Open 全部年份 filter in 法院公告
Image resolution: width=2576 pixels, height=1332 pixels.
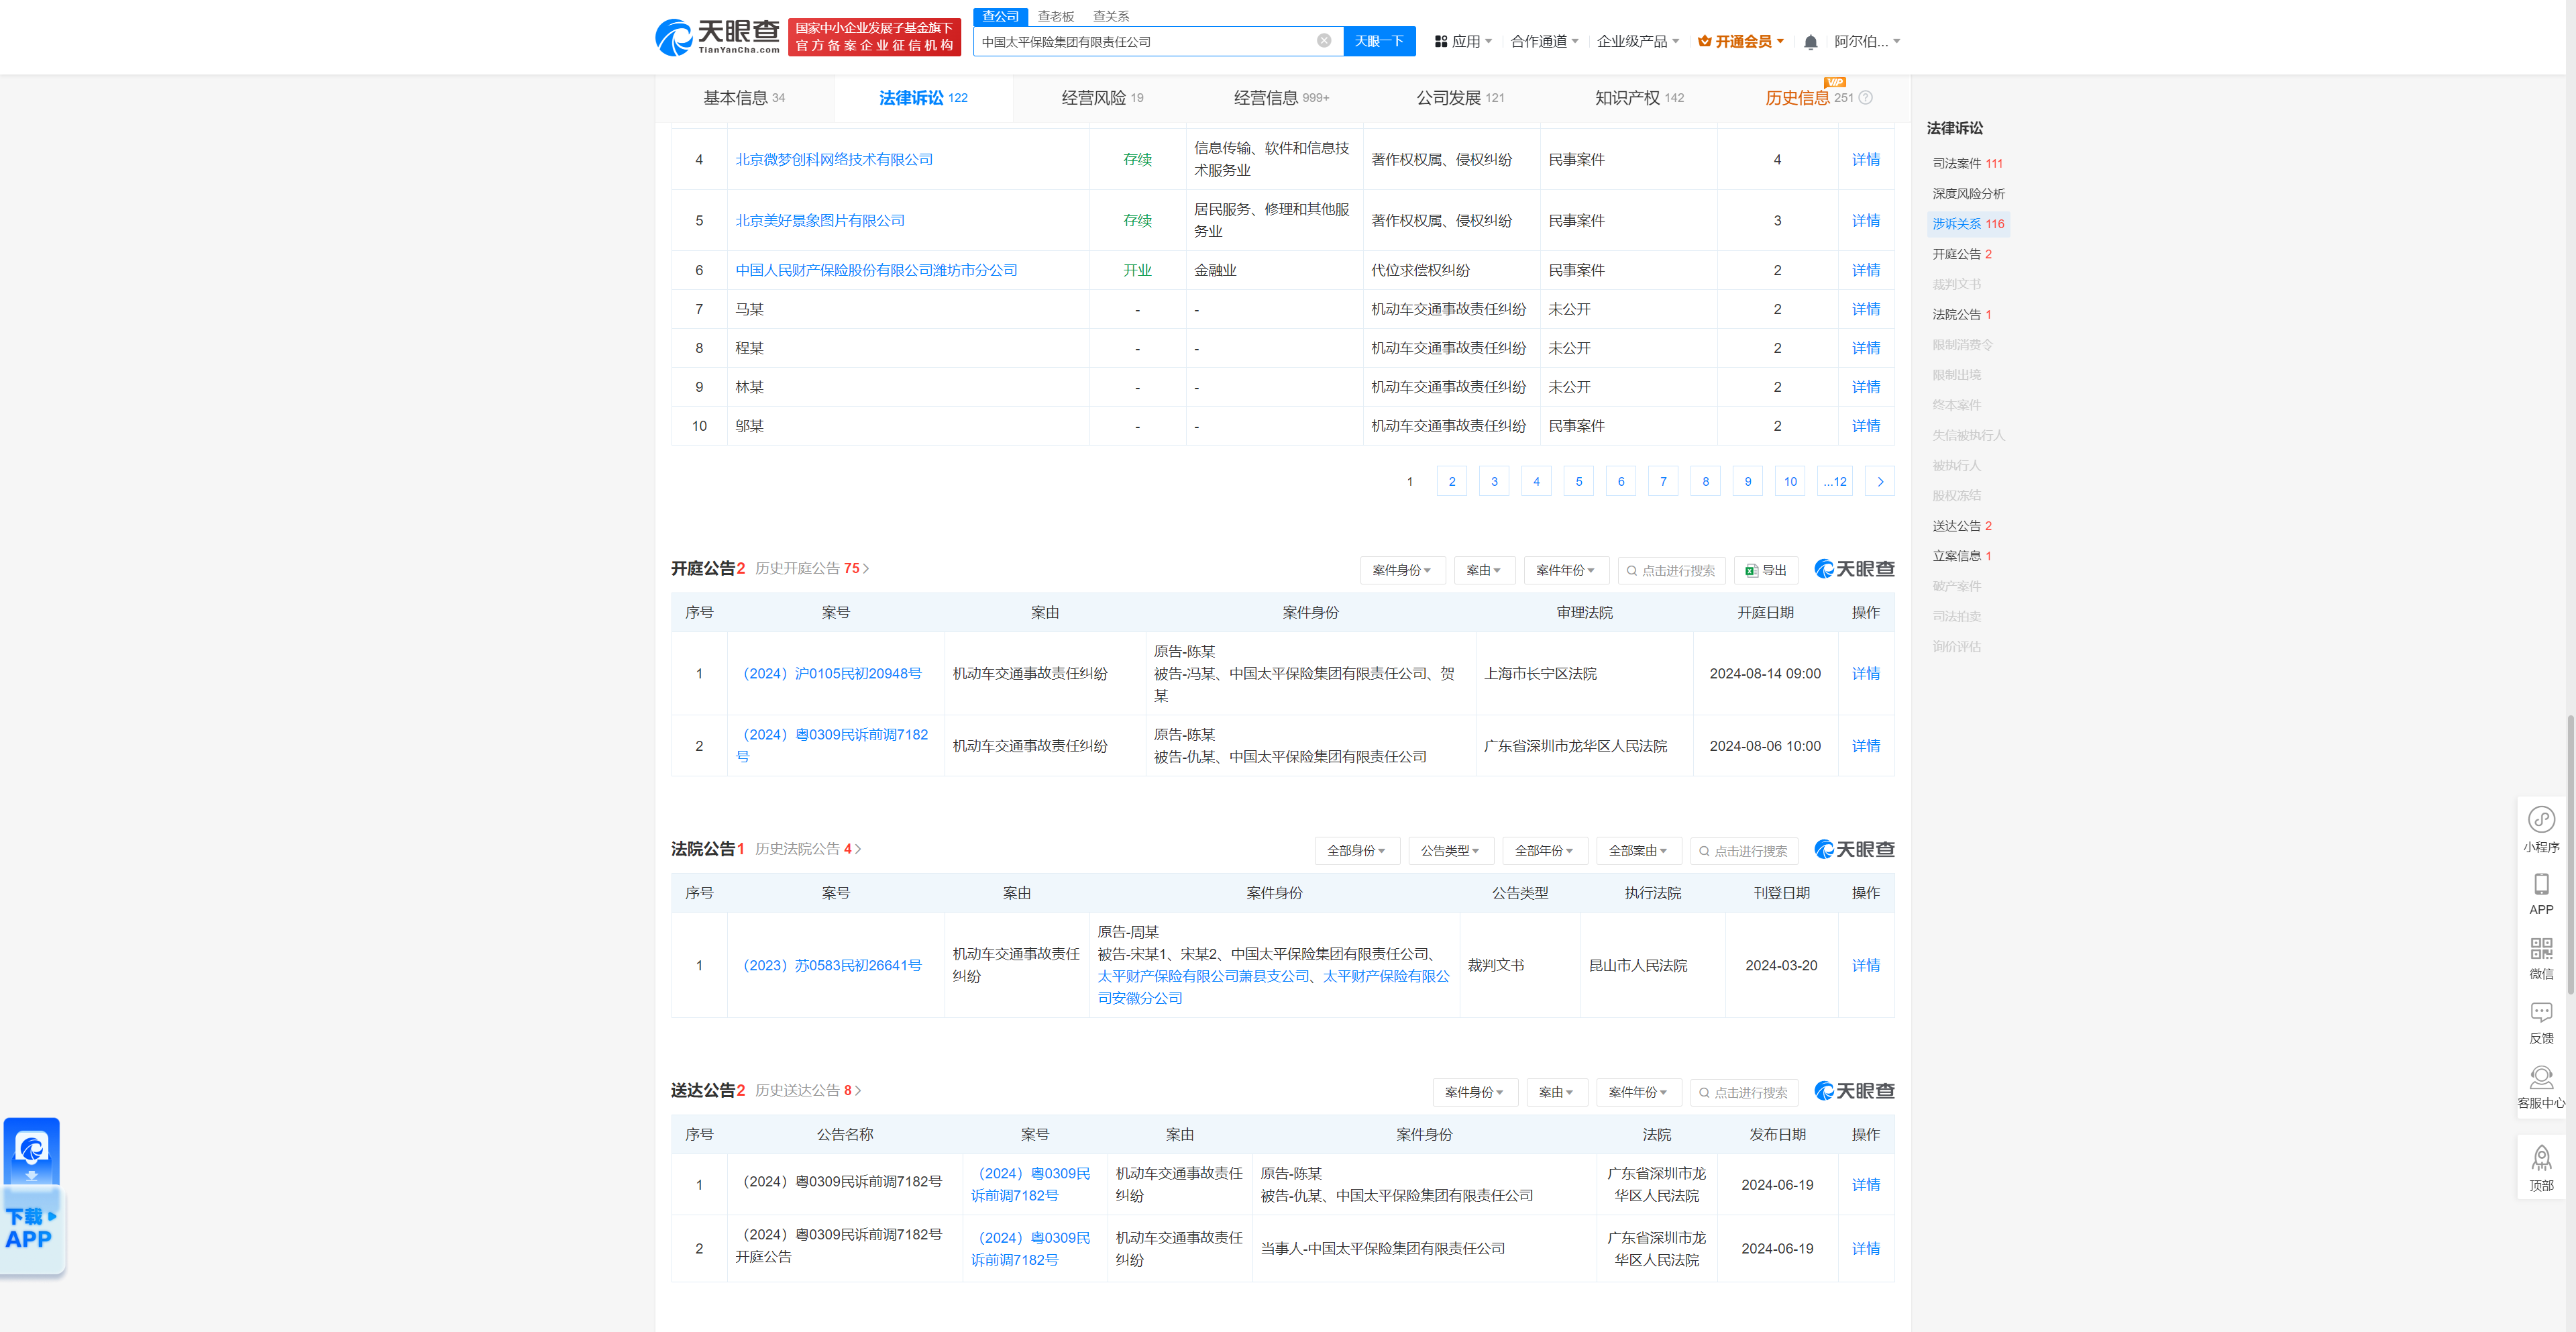(1545, 851)
